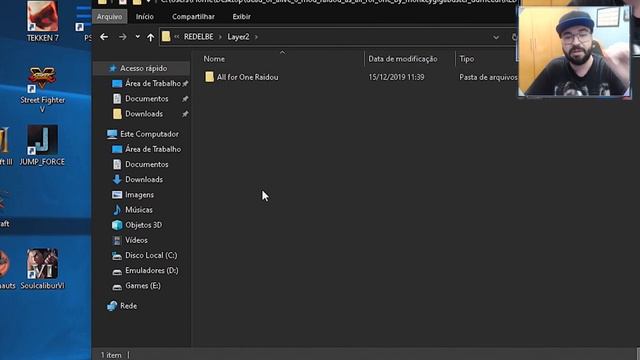640x360 pixels.
Task: Click the Rede network icon
Action: [112, 306]
